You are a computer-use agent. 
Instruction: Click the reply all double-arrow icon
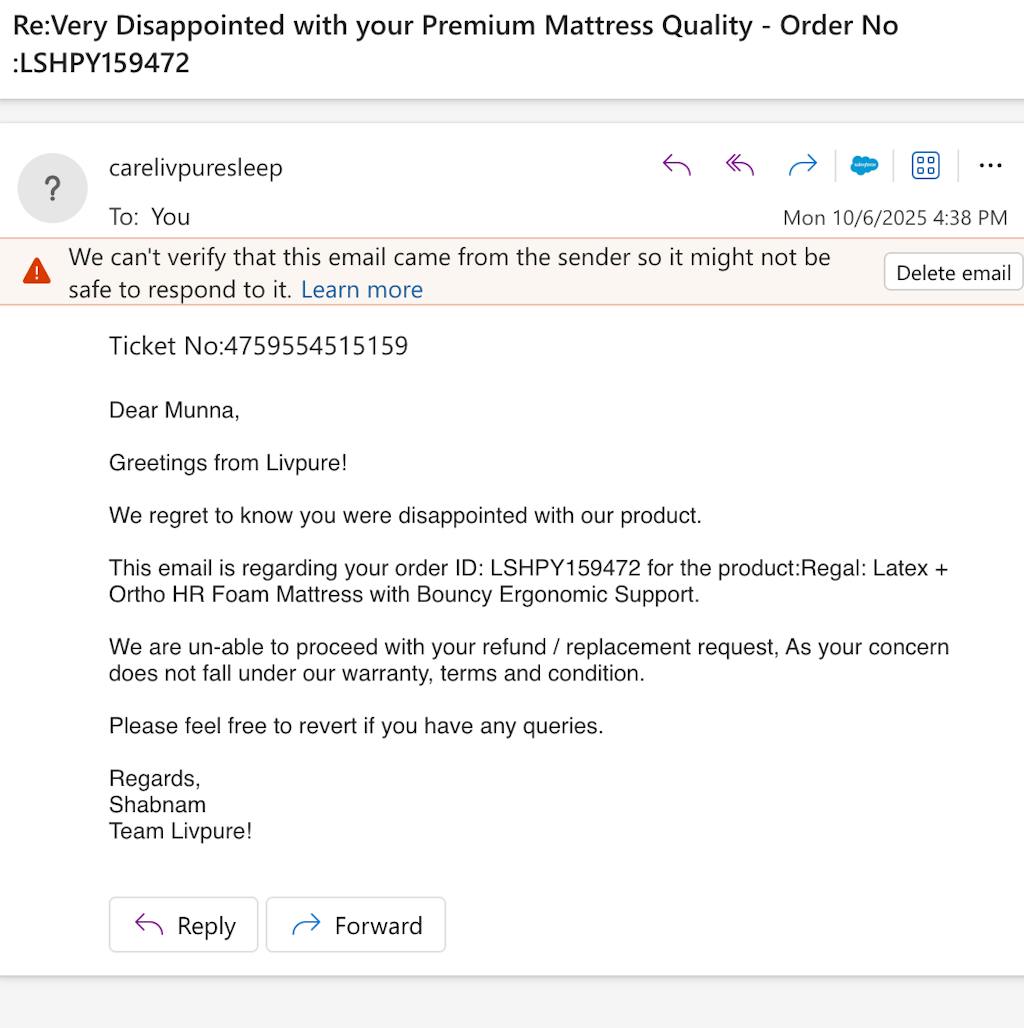(x=740, y=166)
